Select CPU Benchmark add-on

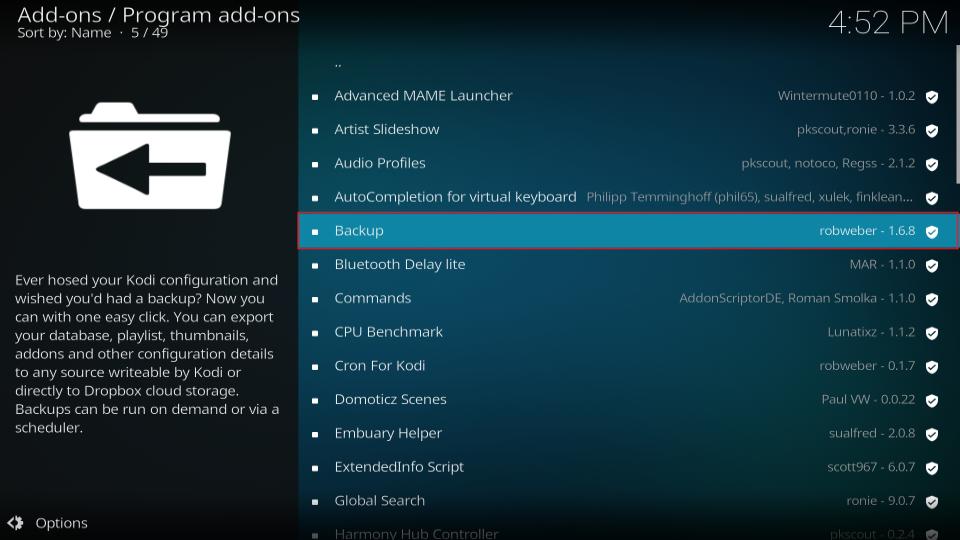click(629, 332)
